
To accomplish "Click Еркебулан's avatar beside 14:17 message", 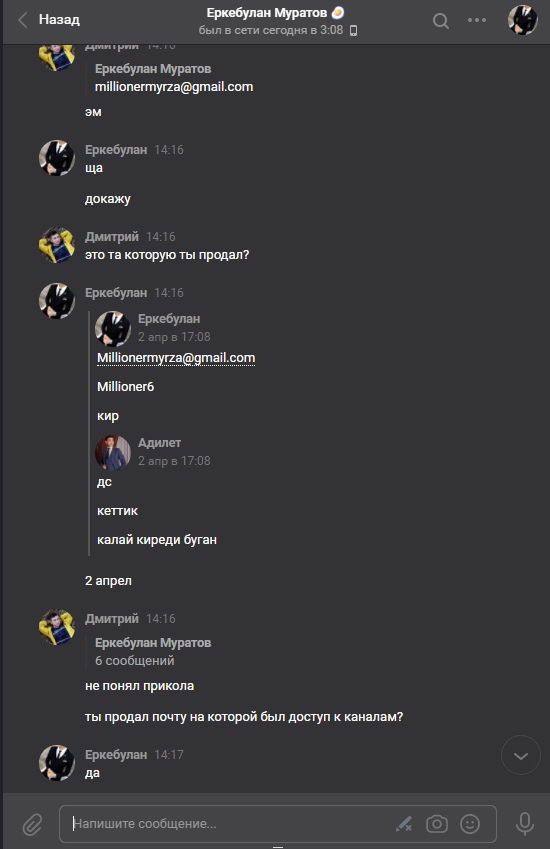I will coord(57,763).
